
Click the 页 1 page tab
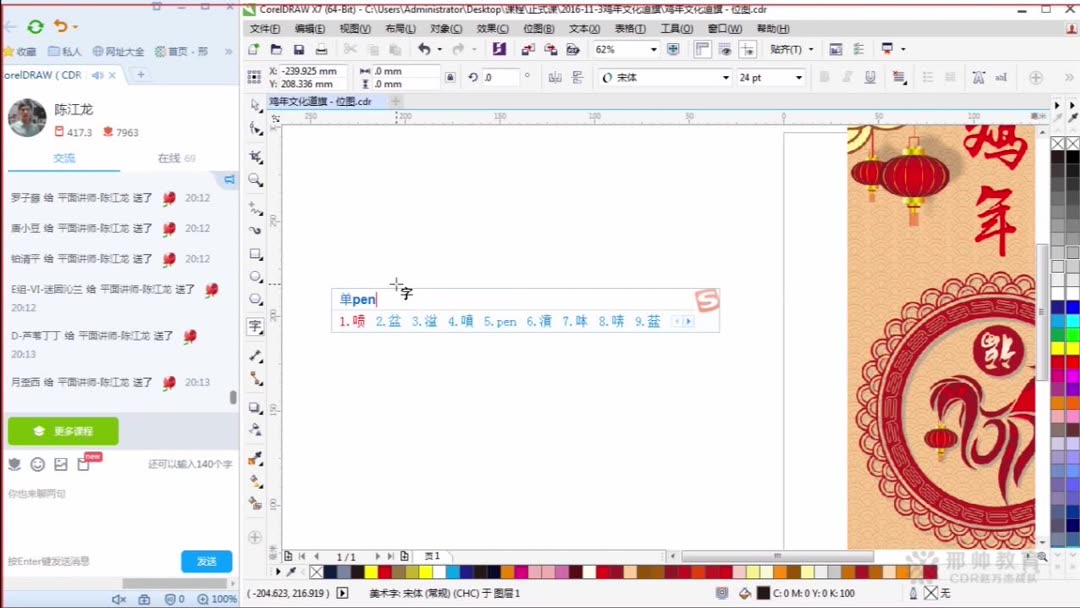point(431,555)
